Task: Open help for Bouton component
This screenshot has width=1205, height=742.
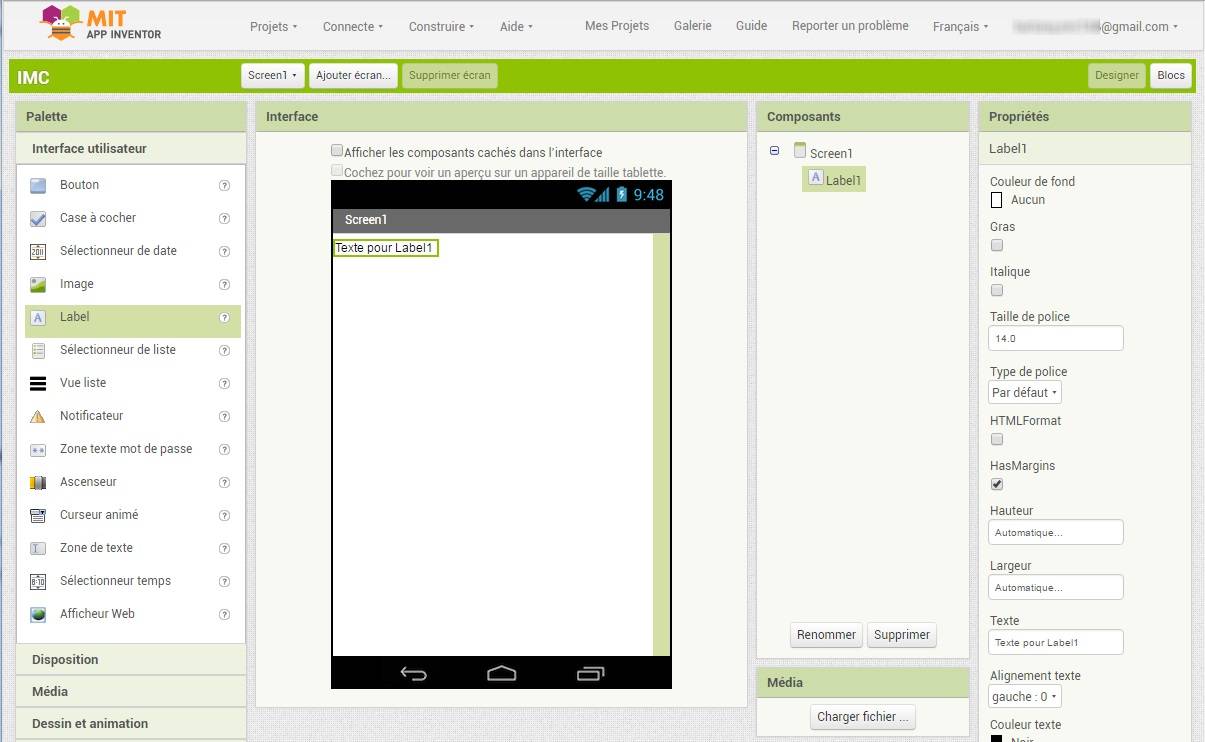Action: [x=225, y=185]
